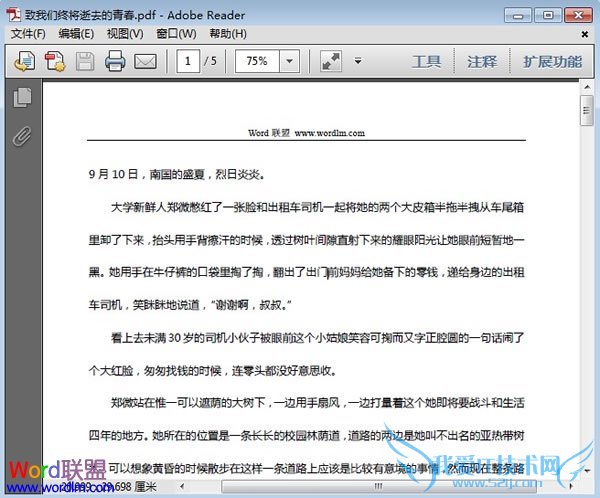Click the export PDF online icon
The height and width of the screenshot is (498, 600).
coord(25,61)
